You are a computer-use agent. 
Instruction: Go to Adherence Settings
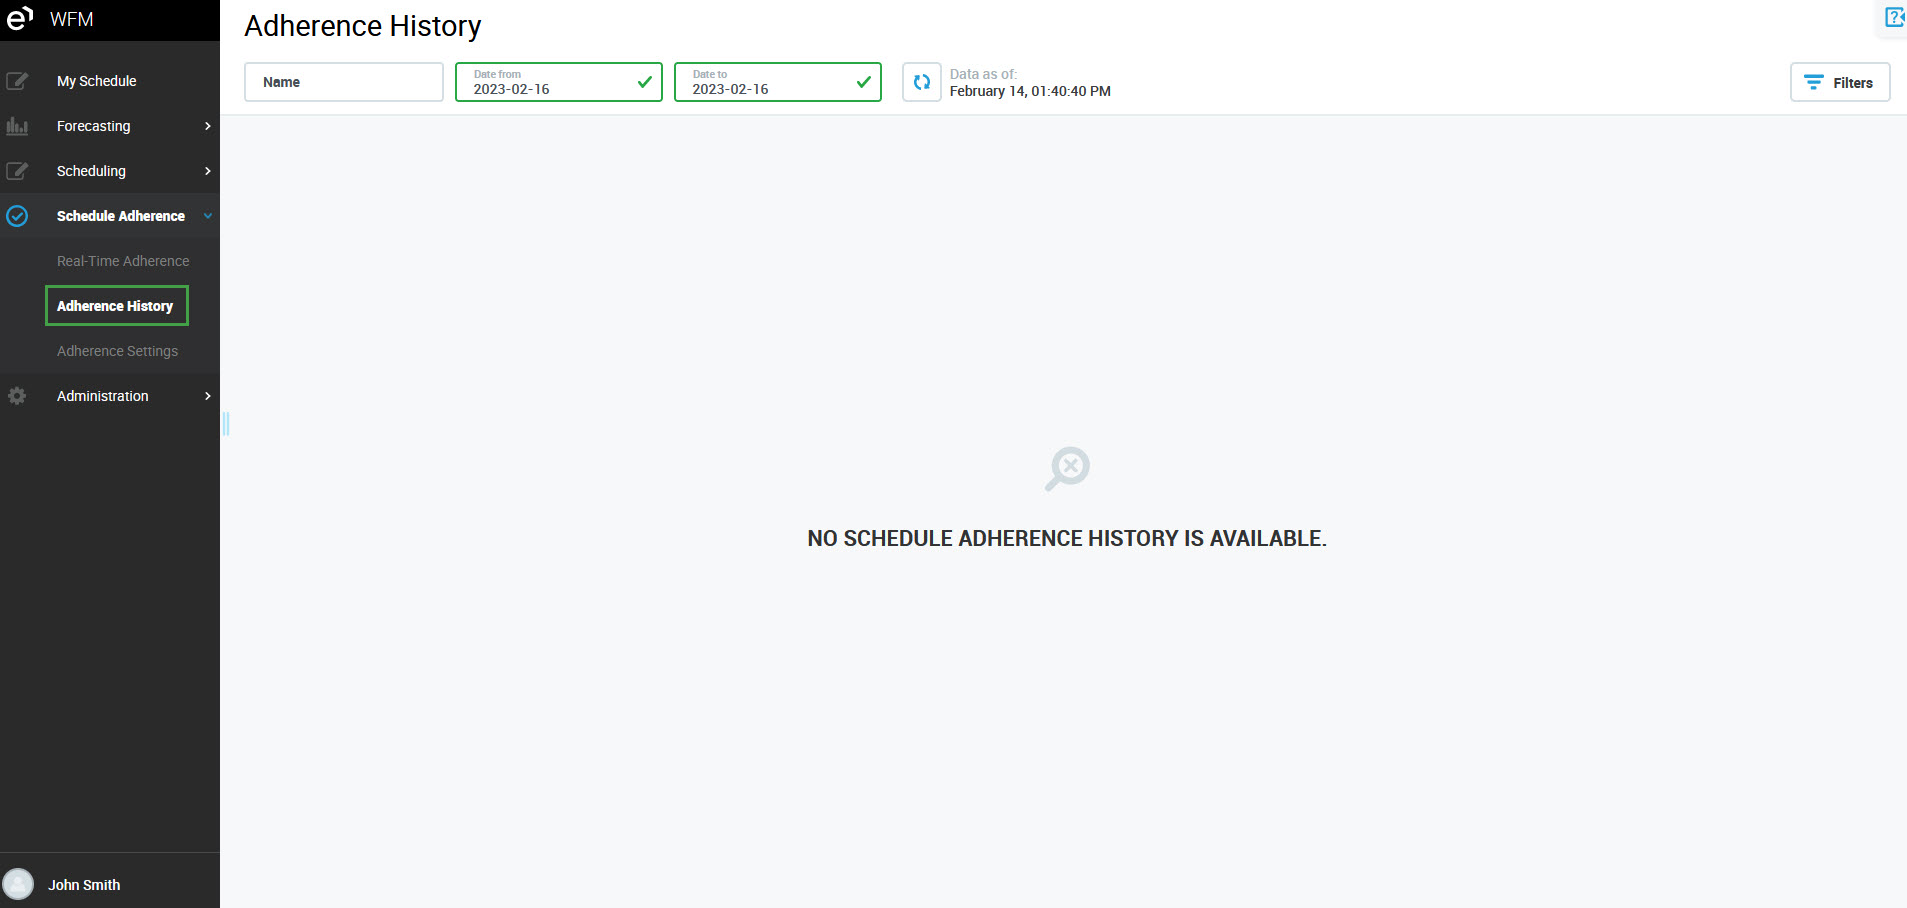tap(117, 351)
